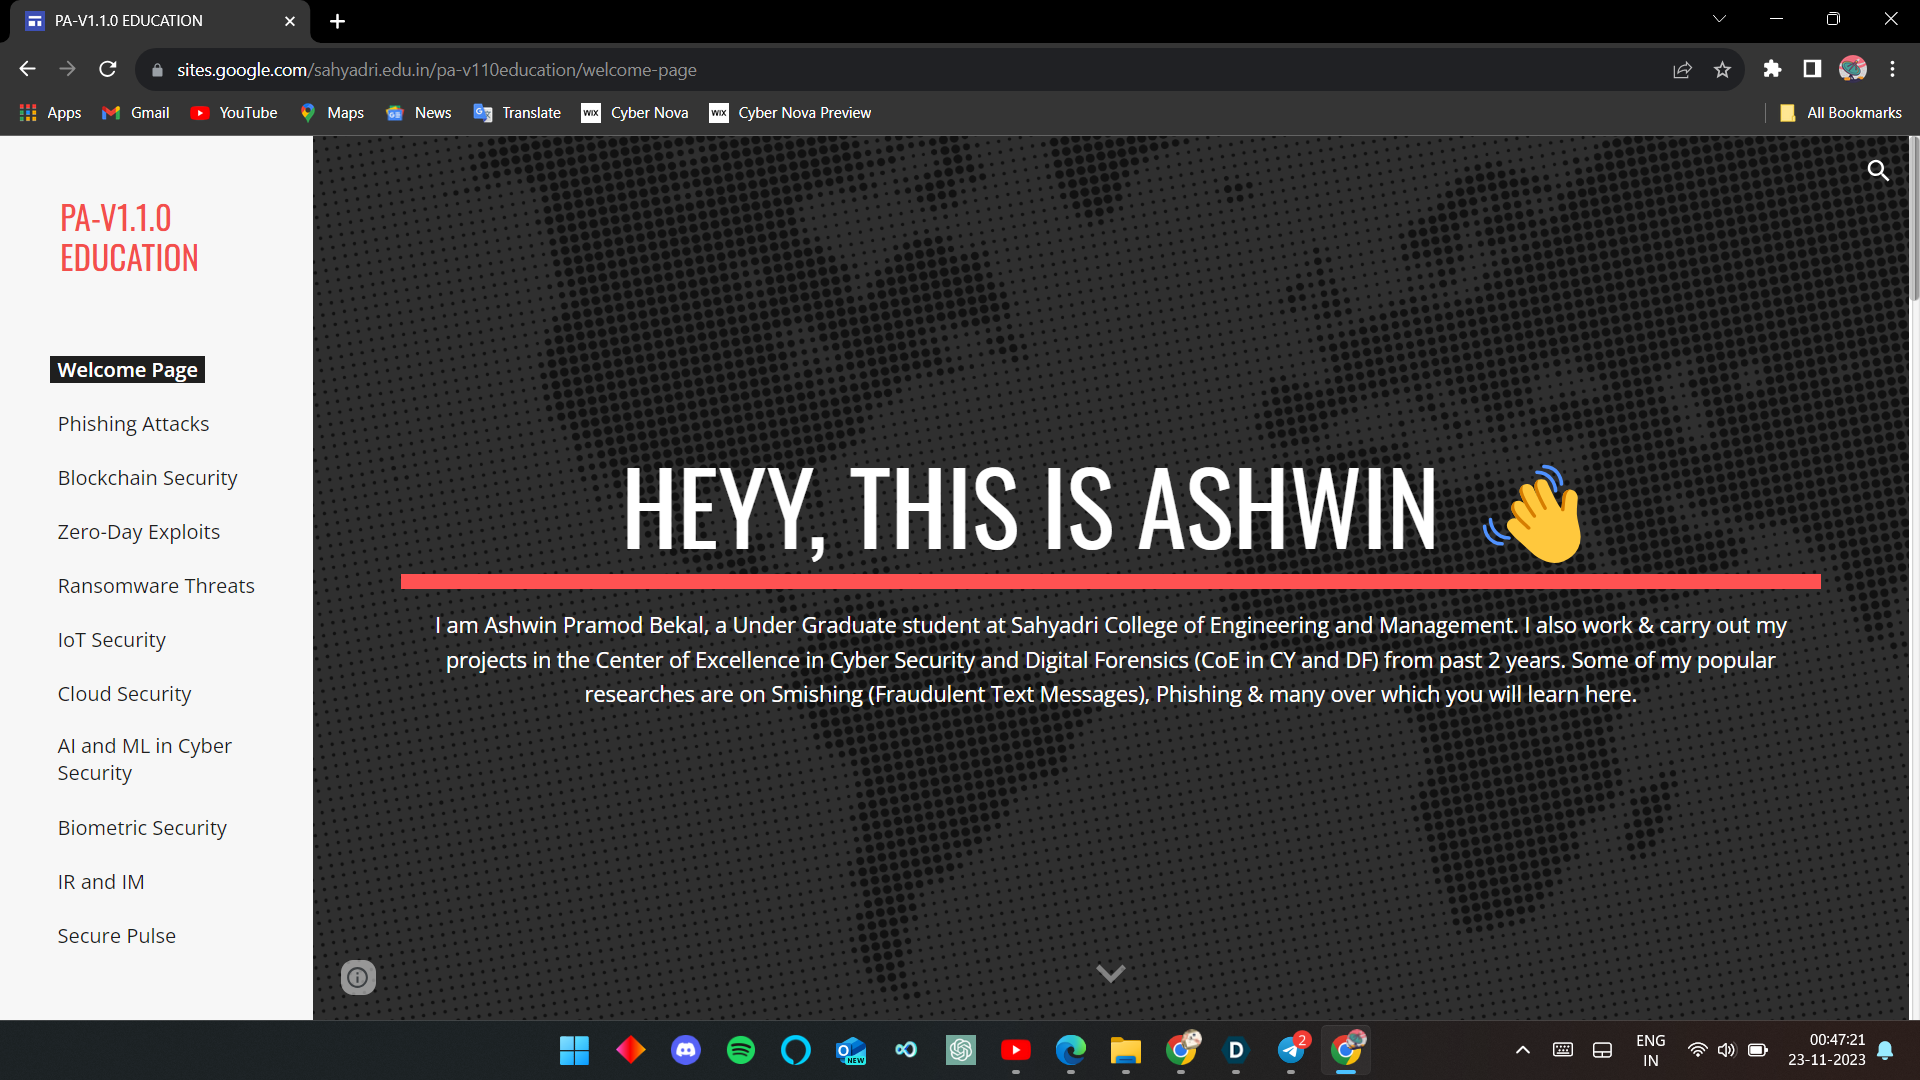Reload the page

click(x=108, y=69)
